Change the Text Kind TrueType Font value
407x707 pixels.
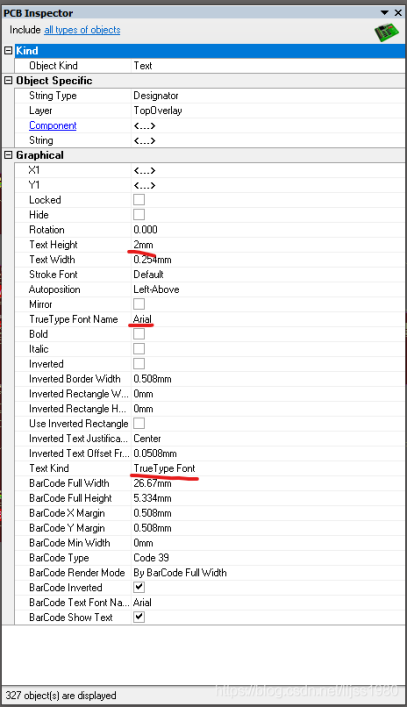point(268,468)
